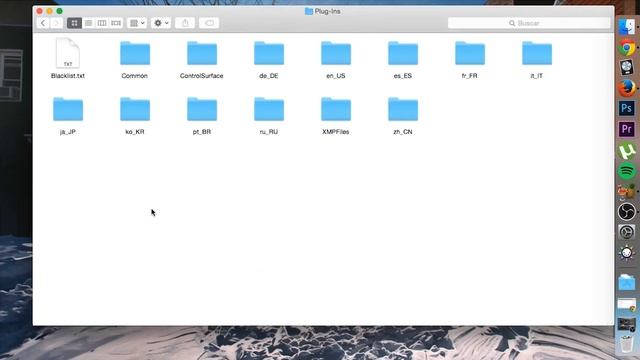
Task: Open the blue folder stack in Dock
Action: click(x=627, y=283)
